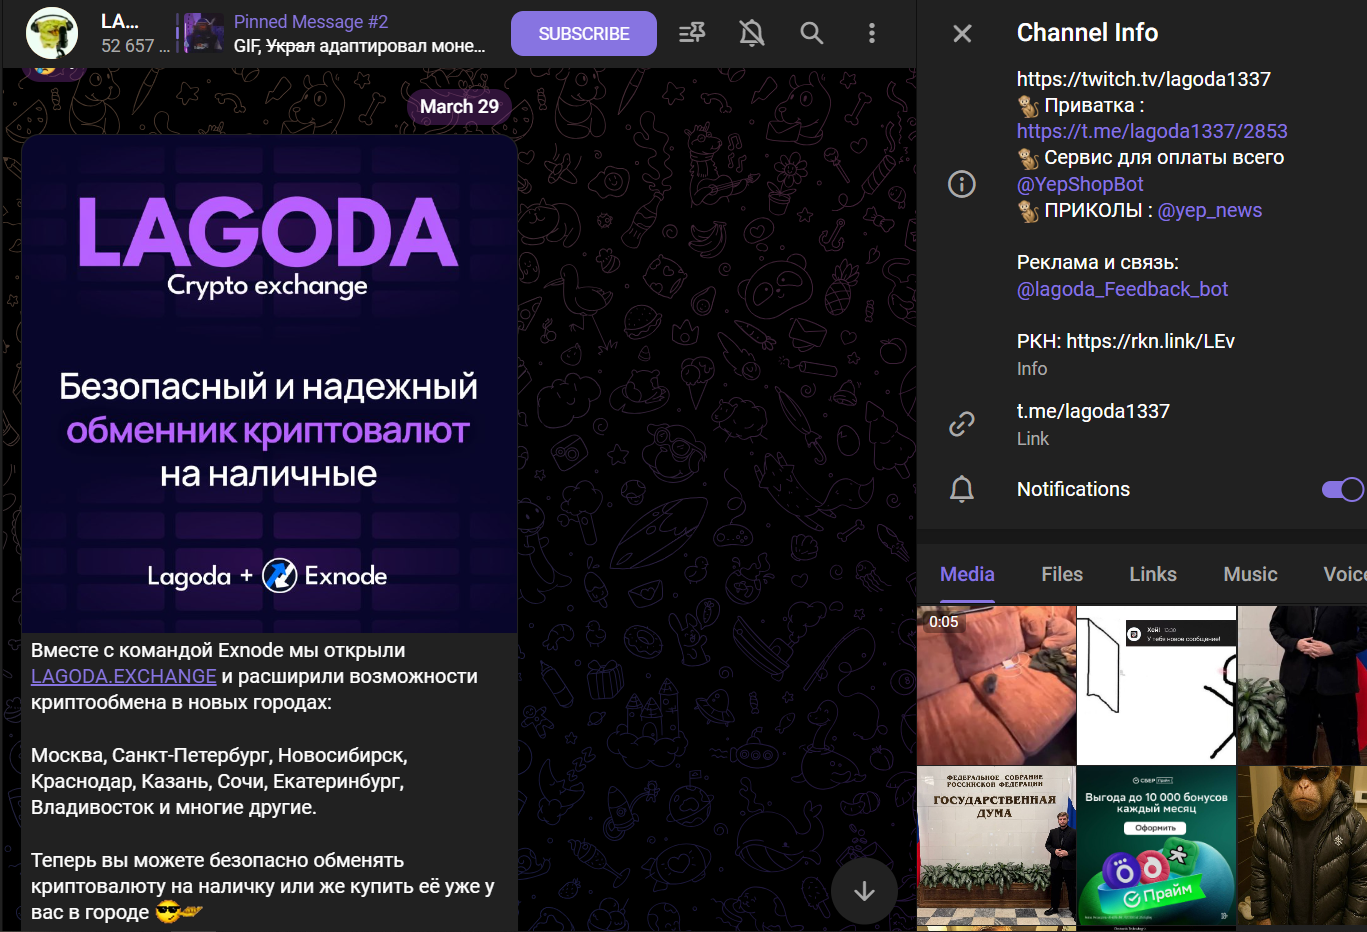The height and width of the screenshot is (932, 1367).
Task: Play the 0:05 video in Media
Action: tap(996, 685)
